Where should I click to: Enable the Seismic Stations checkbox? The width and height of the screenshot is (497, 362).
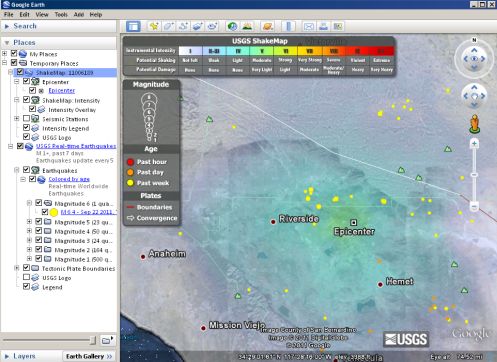tap(26, 118)
